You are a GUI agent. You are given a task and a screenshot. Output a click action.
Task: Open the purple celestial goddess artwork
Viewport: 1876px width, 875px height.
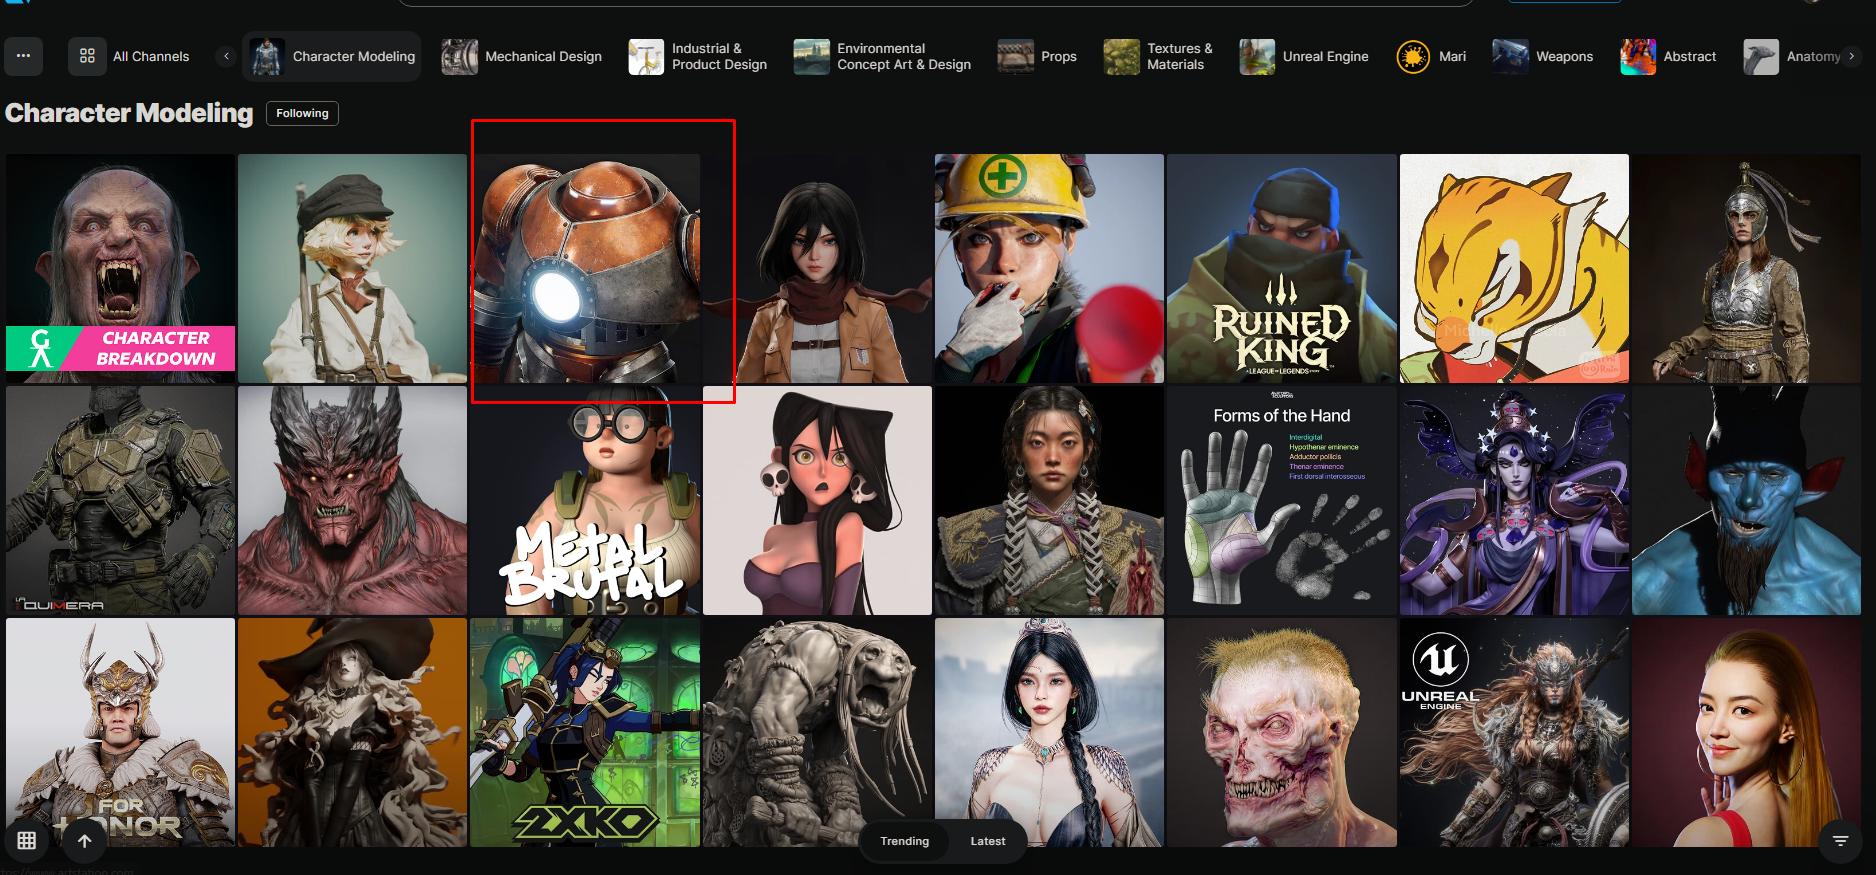(x=1514, y=500)
